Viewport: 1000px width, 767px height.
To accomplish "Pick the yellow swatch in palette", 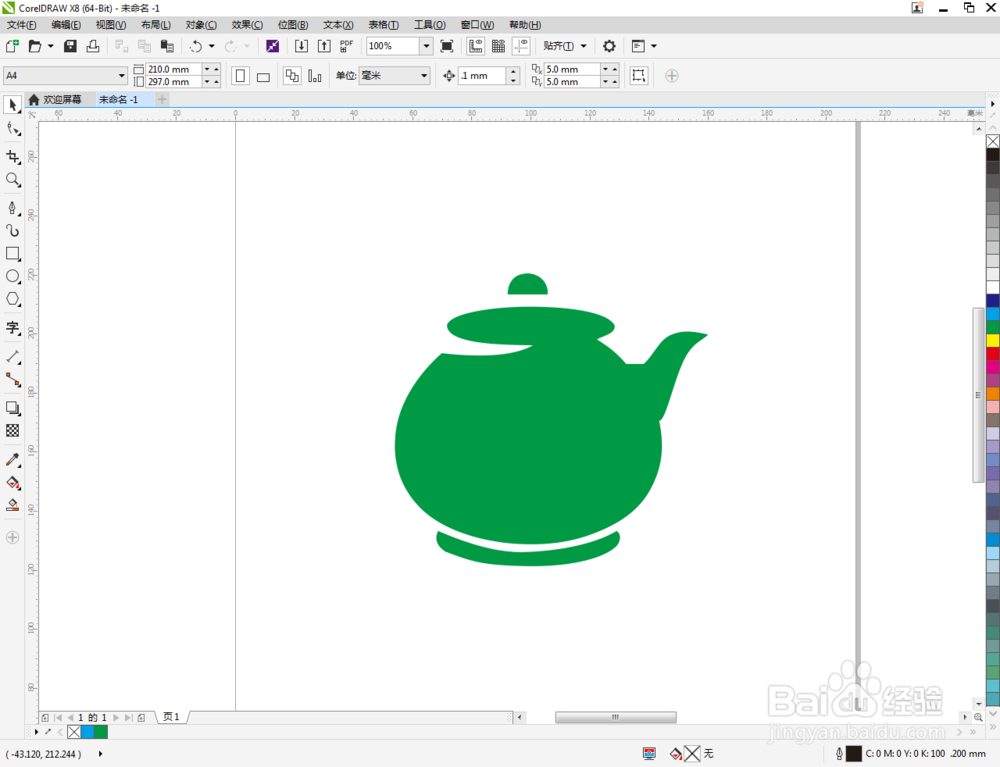I will tap(993, 340).
